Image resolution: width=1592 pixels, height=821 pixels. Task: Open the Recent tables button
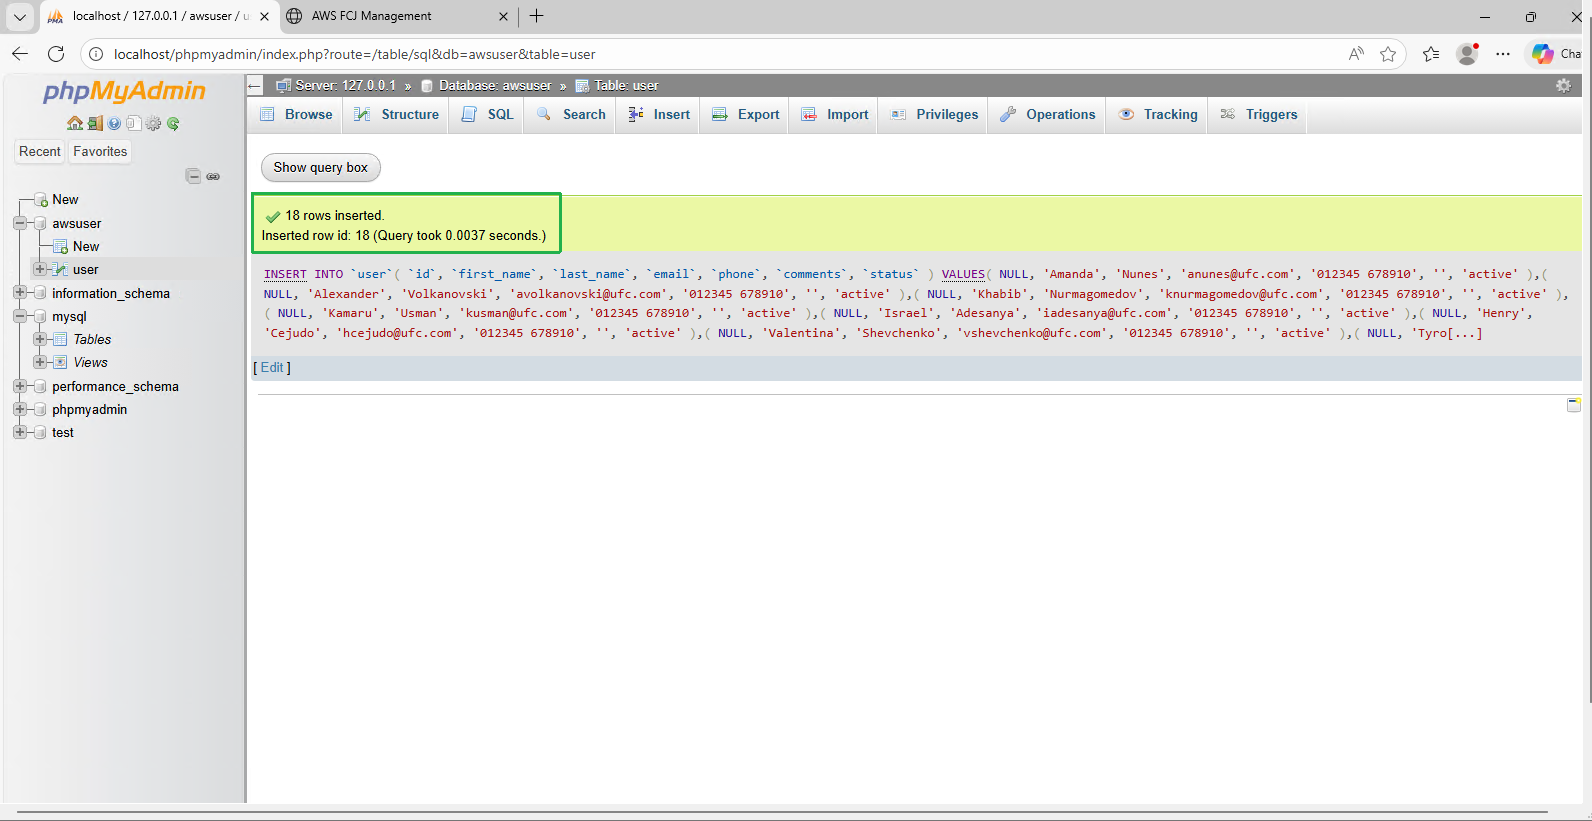(x=40, y=152)
